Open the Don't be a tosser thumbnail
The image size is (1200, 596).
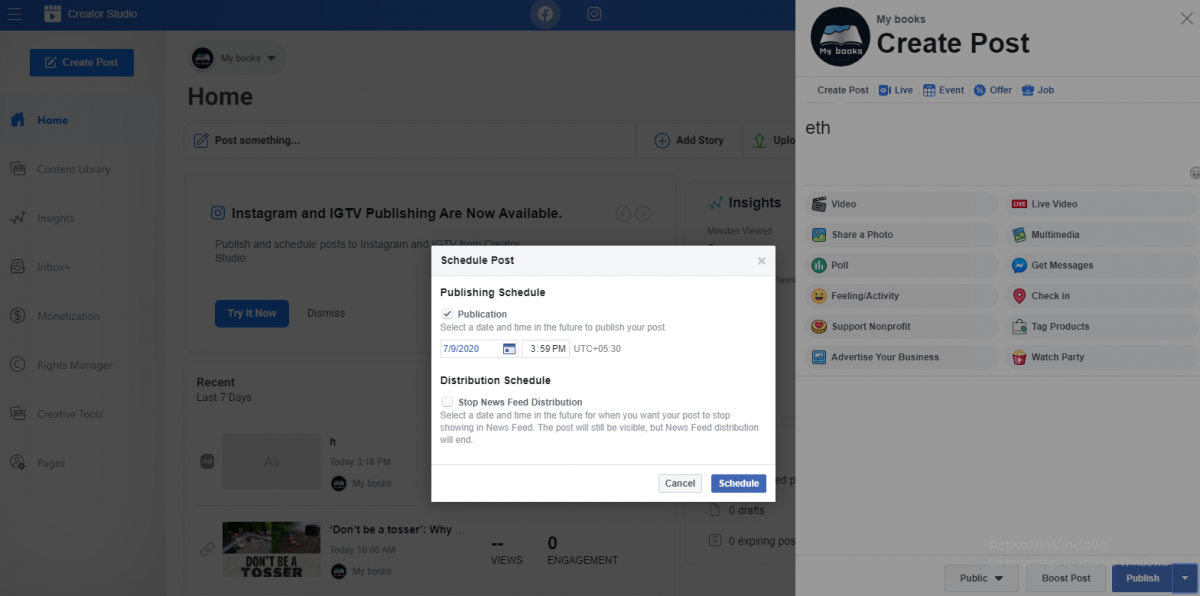point(271,549)
